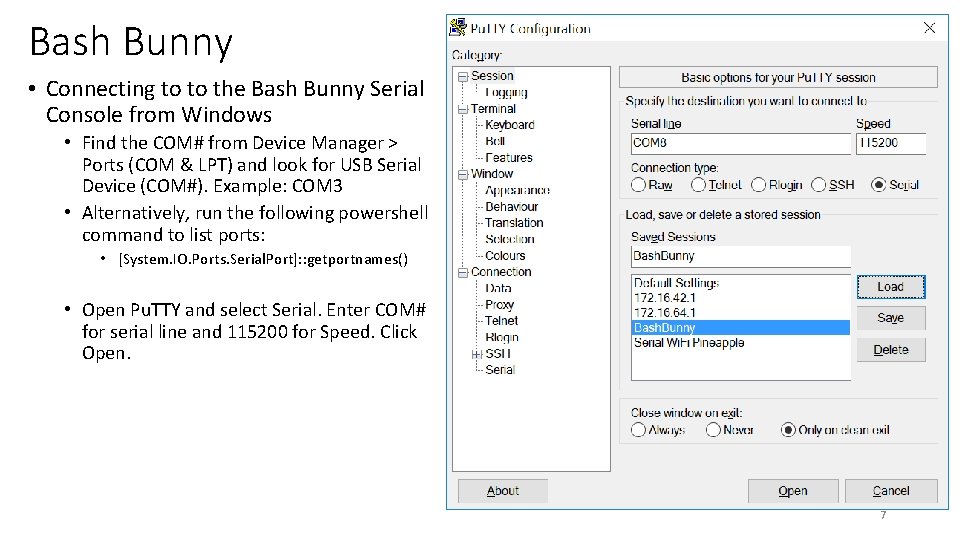Open the Telnet category in the tree
Viewport: 960px width, 540px height.
501,321
